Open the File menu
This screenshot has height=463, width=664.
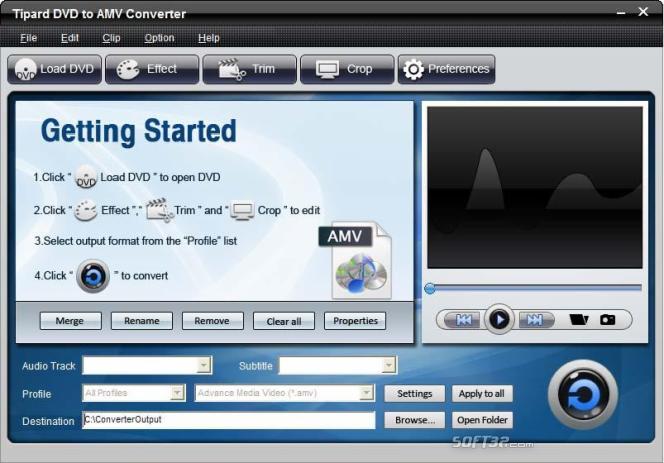click(x=28, y=38)
